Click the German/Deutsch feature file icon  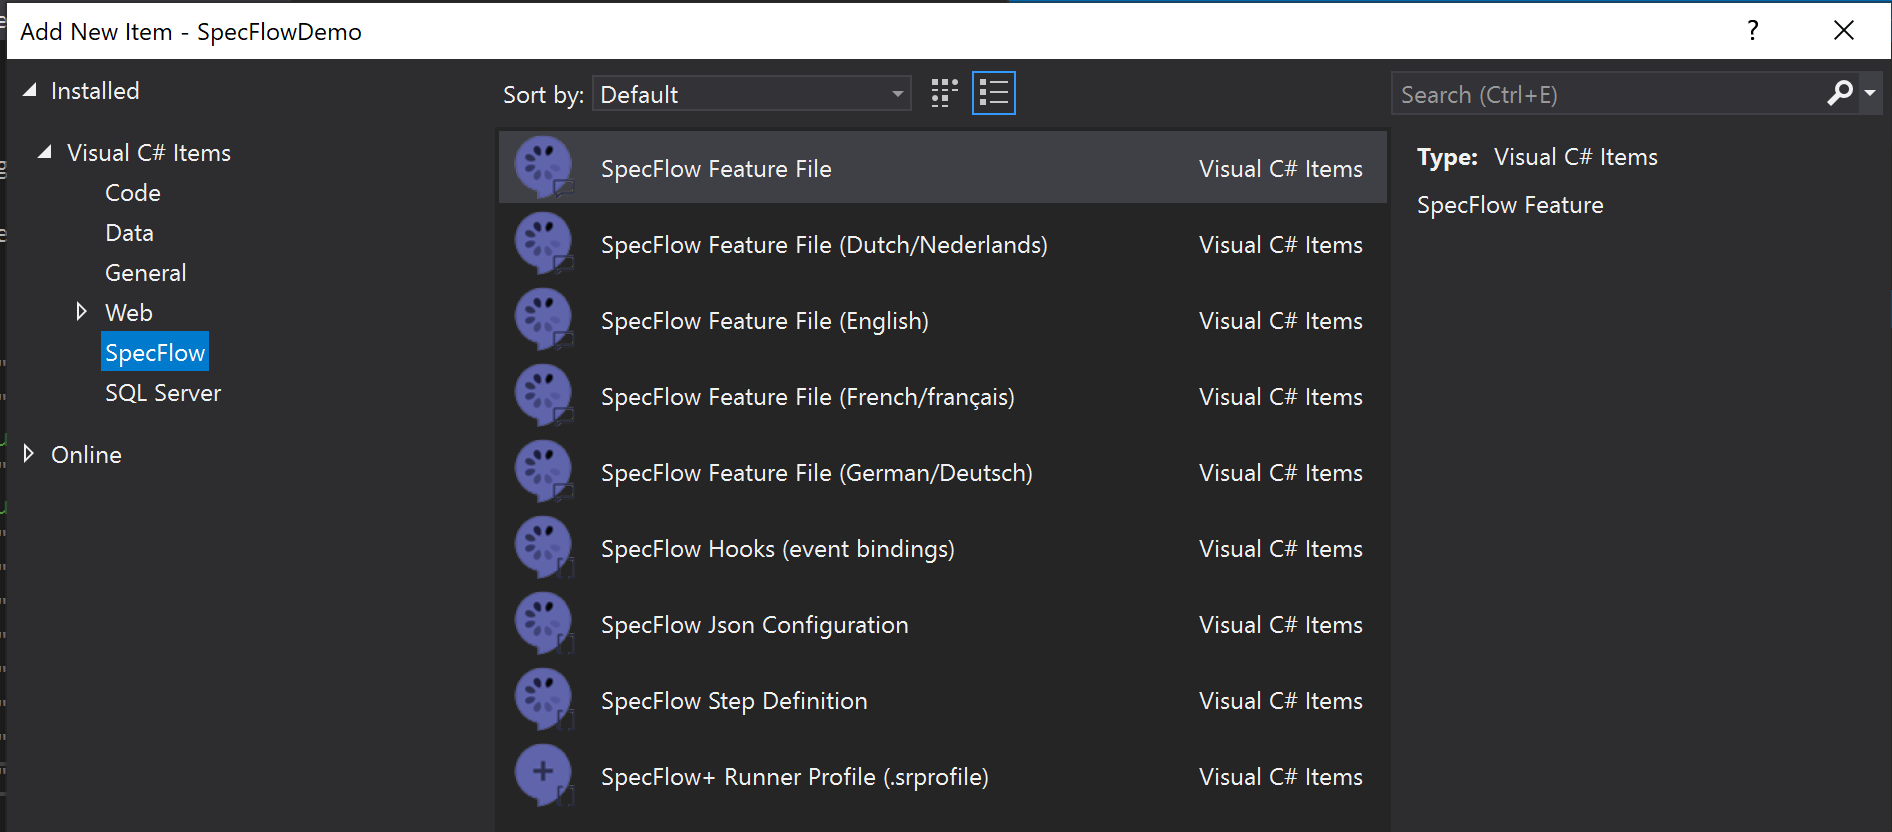click(x=543, y=471)
